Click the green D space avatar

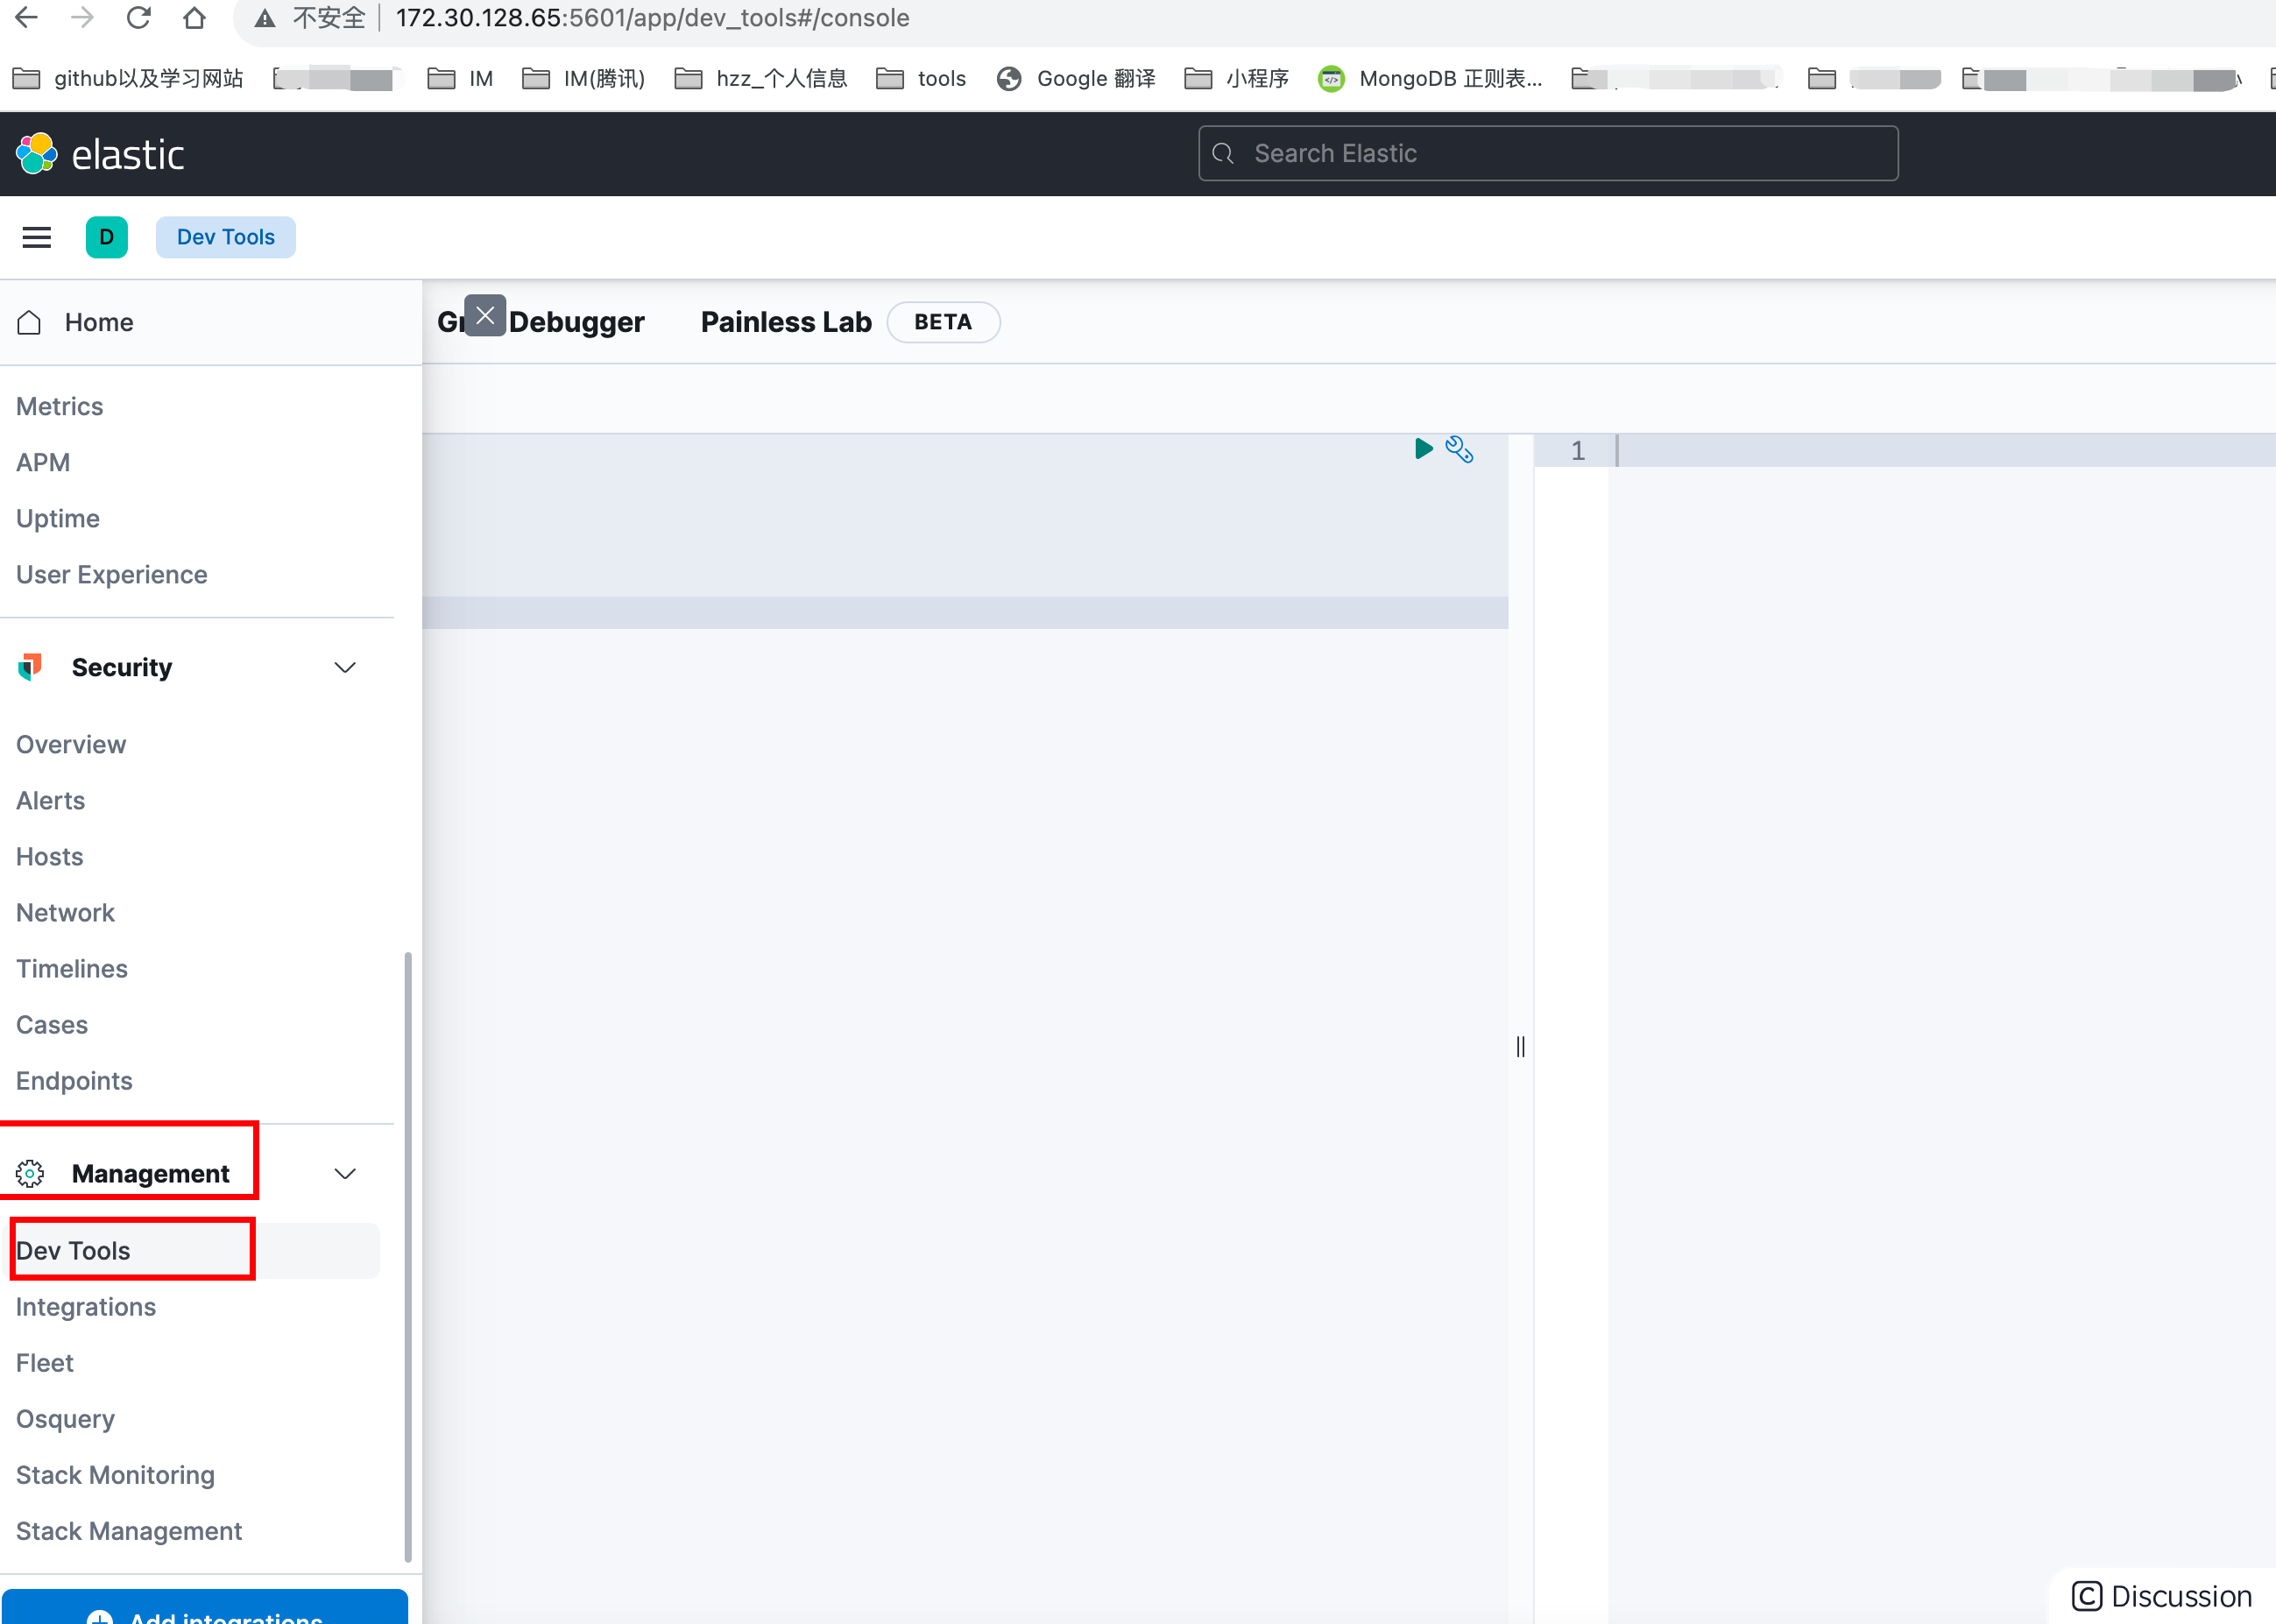[x=106, y=237]
